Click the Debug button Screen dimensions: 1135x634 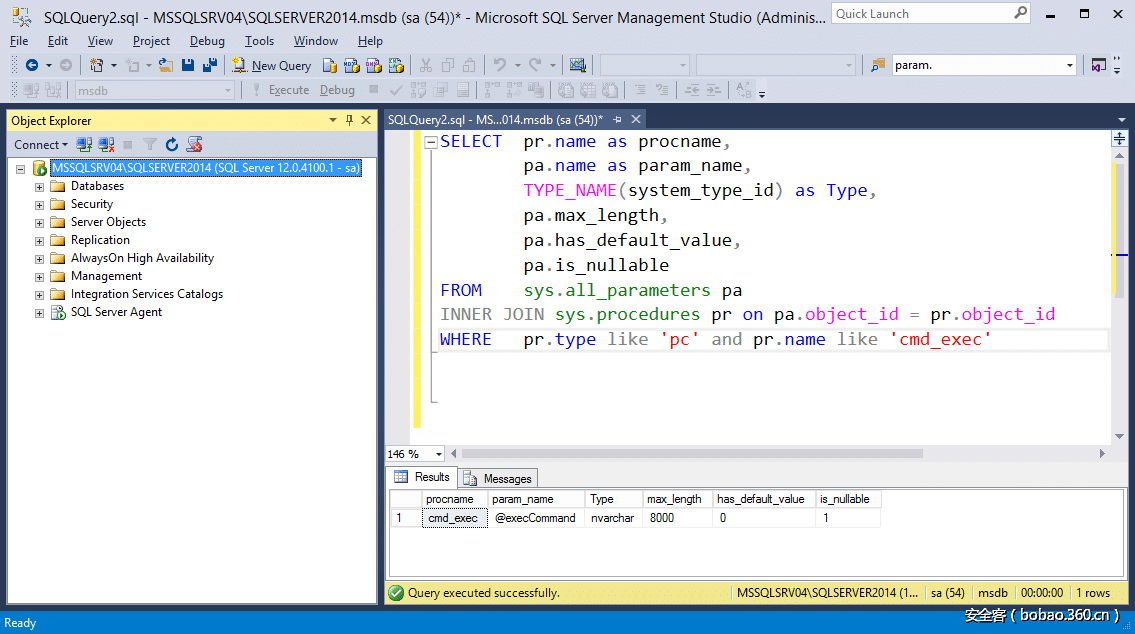click(x=337, y=90)
